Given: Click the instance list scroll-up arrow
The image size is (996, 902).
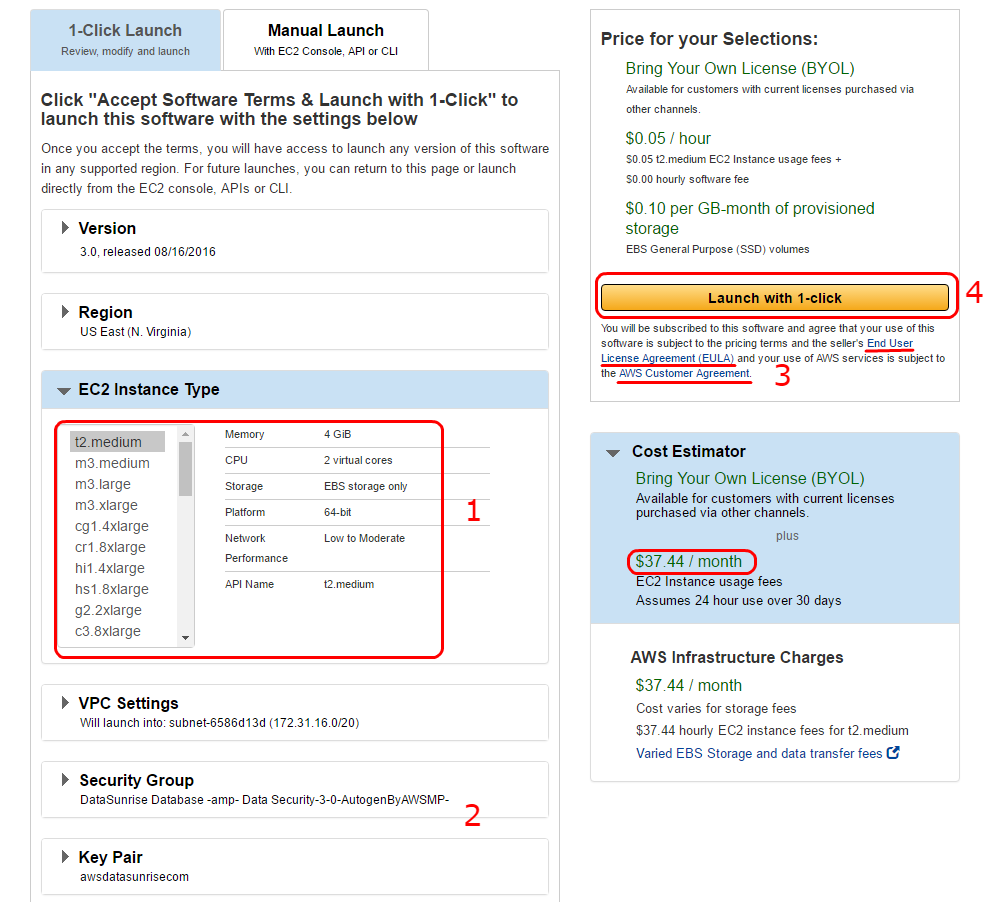Looking at the screenshot, I should coord(185,434).
